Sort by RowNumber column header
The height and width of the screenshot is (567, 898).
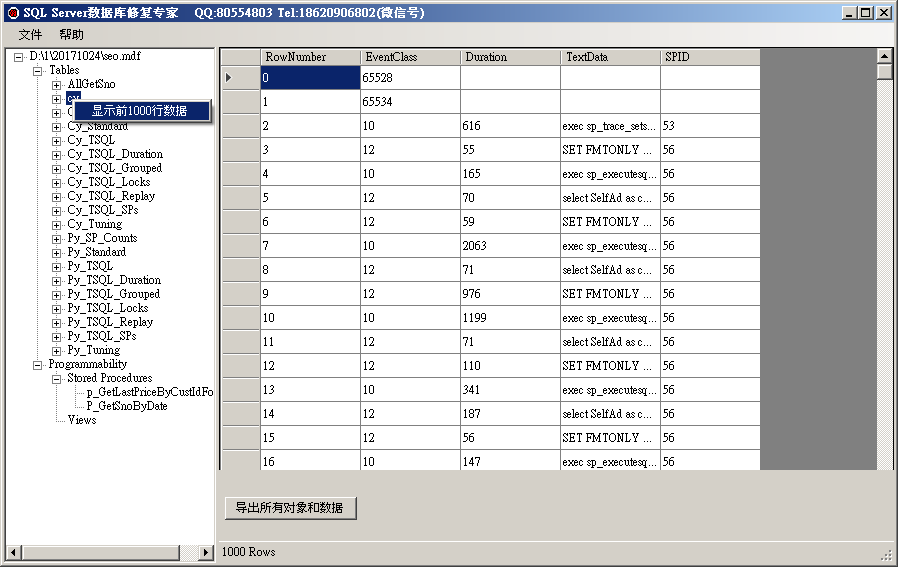(x=310, y=57)
